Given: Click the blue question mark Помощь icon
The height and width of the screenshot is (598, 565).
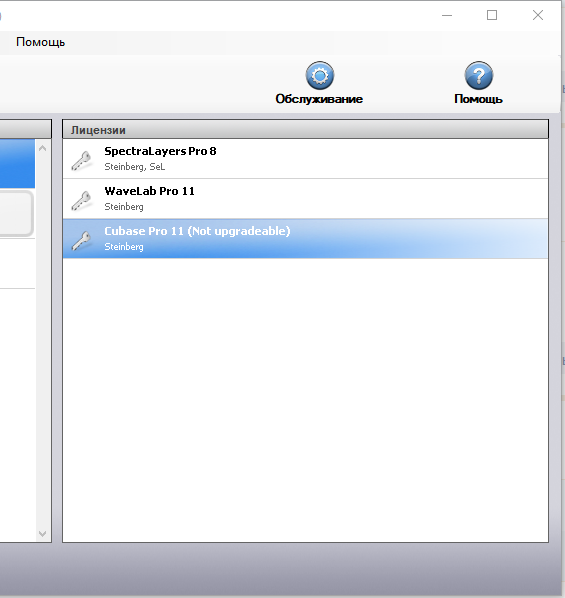Looking at the screenshot, I should click(x=479, y=76).
